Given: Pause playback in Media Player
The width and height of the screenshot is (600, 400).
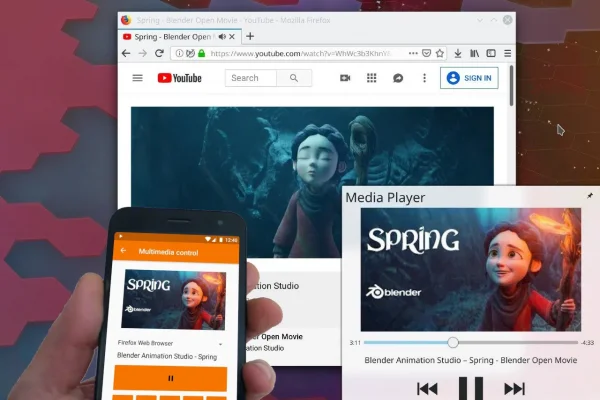Looking at the screenshot, I should [x=471, y=388].
